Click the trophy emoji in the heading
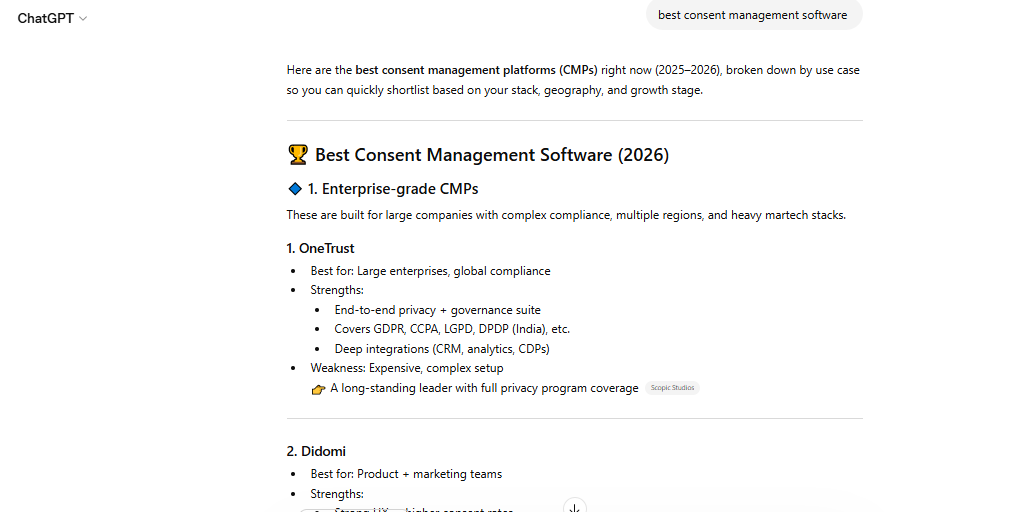This screenshot has width=1013, height=512. (298, 155)
